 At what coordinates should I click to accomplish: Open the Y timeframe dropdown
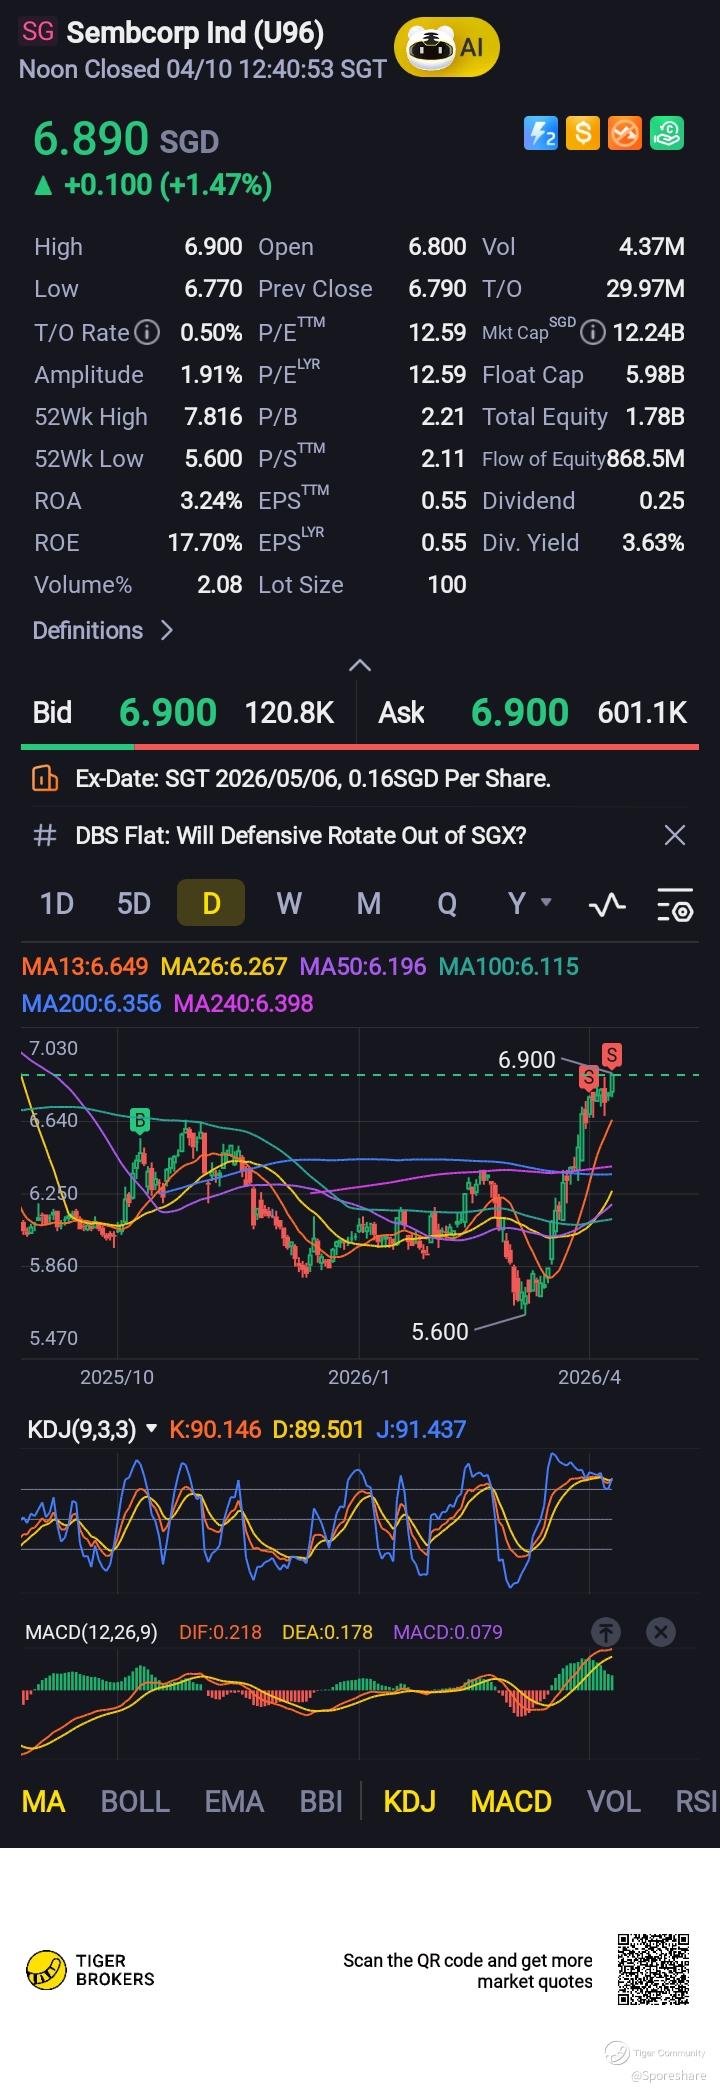(x=529, y=904)
